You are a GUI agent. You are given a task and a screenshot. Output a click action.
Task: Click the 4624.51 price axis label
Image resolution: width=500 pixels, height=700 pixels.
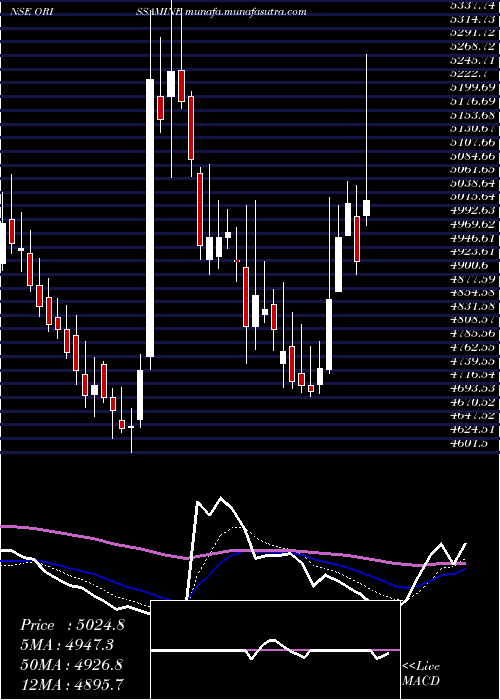pyautogui.click(x=471, y=430)
